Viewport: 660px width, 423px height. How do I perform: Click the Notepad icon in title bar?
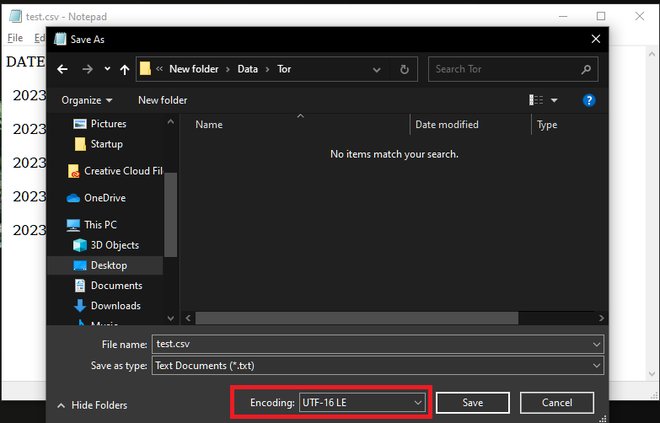point(15,16)
